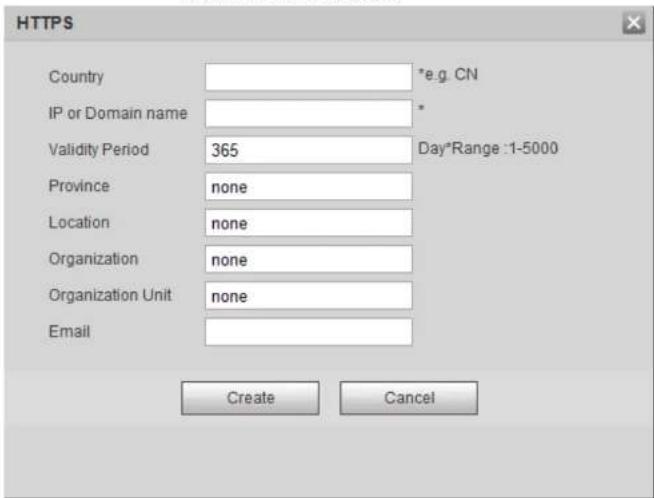The width and height of the screenshot is (654, 498).
Task: Click the 'Email' label
Action: pyautogui.click(x=69, y=332)
